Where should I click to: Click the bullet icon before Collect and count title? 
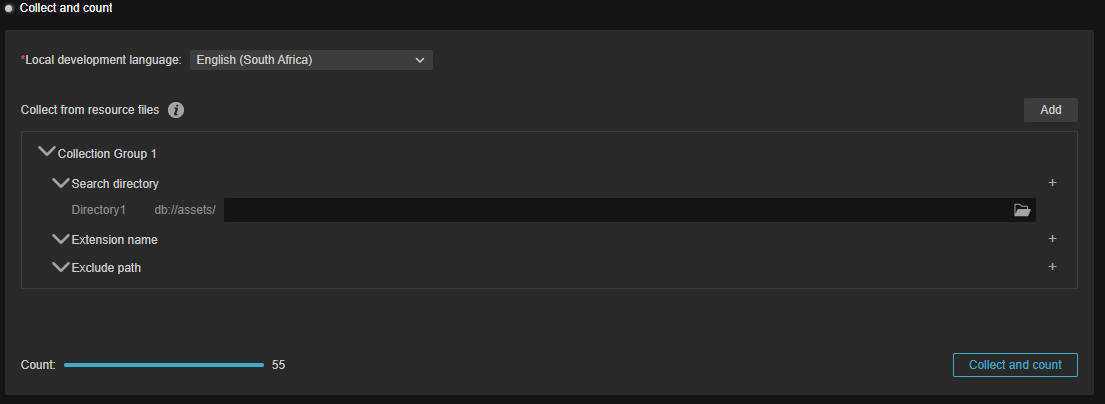[x=9, y=8]
